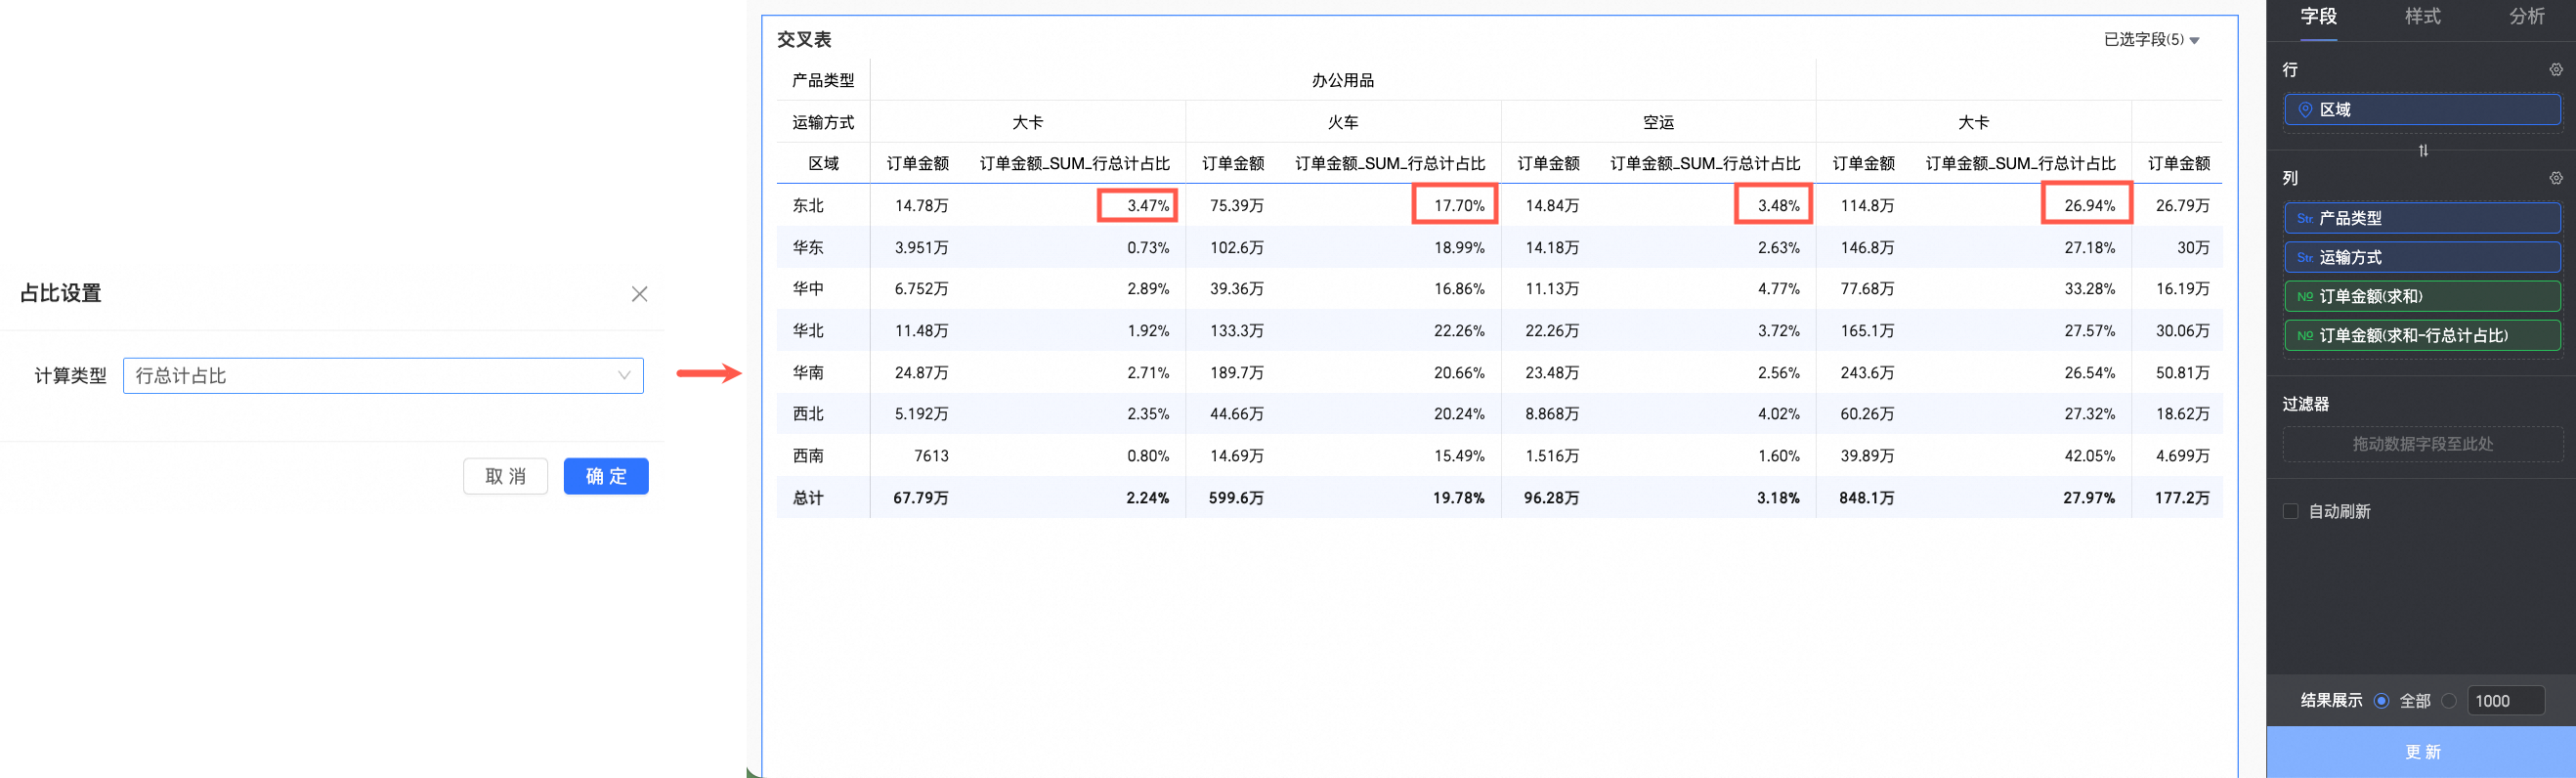Click the 1000 result count field
This screenshot has width=2576, height=778.
(x=2504, y=701)
